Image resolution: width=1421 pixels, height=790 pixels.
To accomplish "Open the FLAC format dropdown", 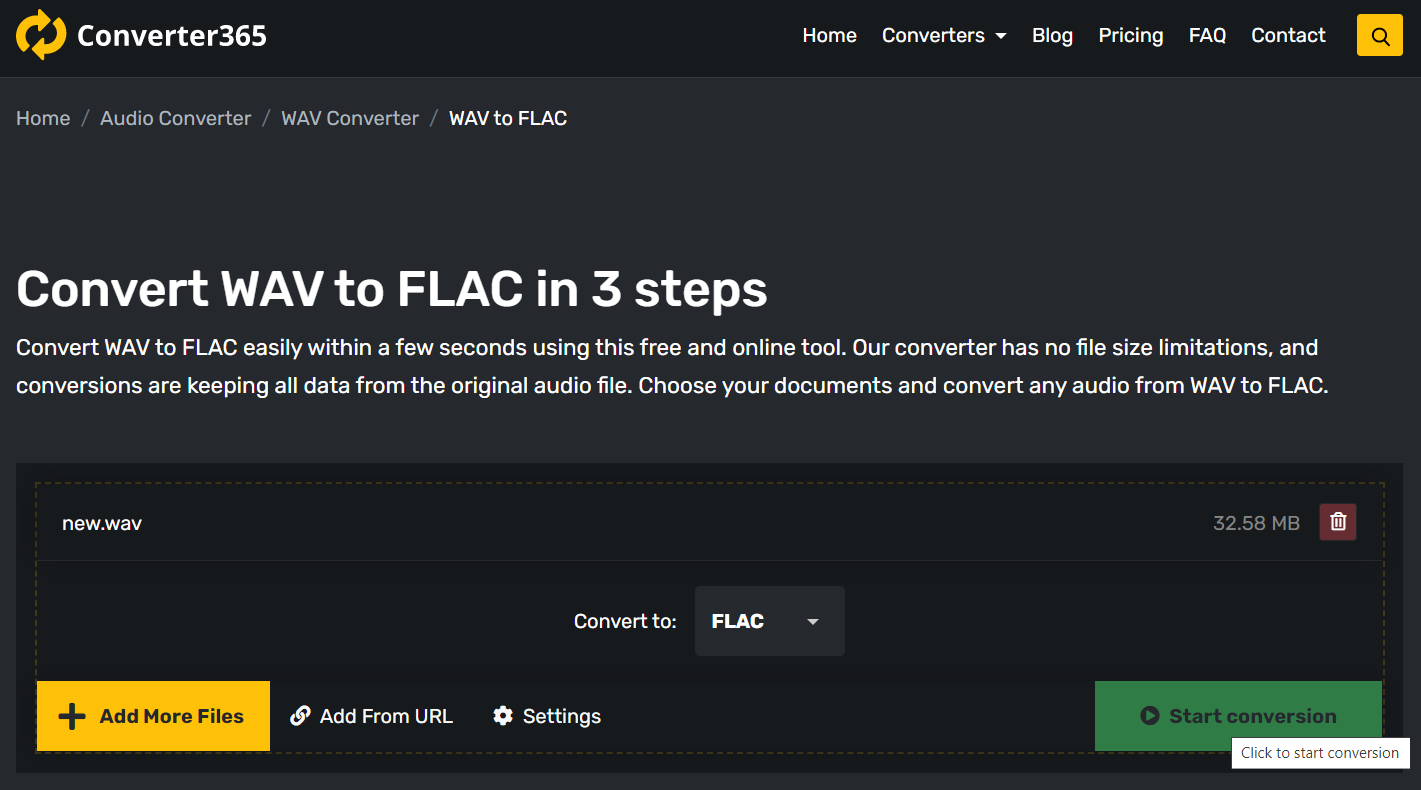I will (769, 621).
